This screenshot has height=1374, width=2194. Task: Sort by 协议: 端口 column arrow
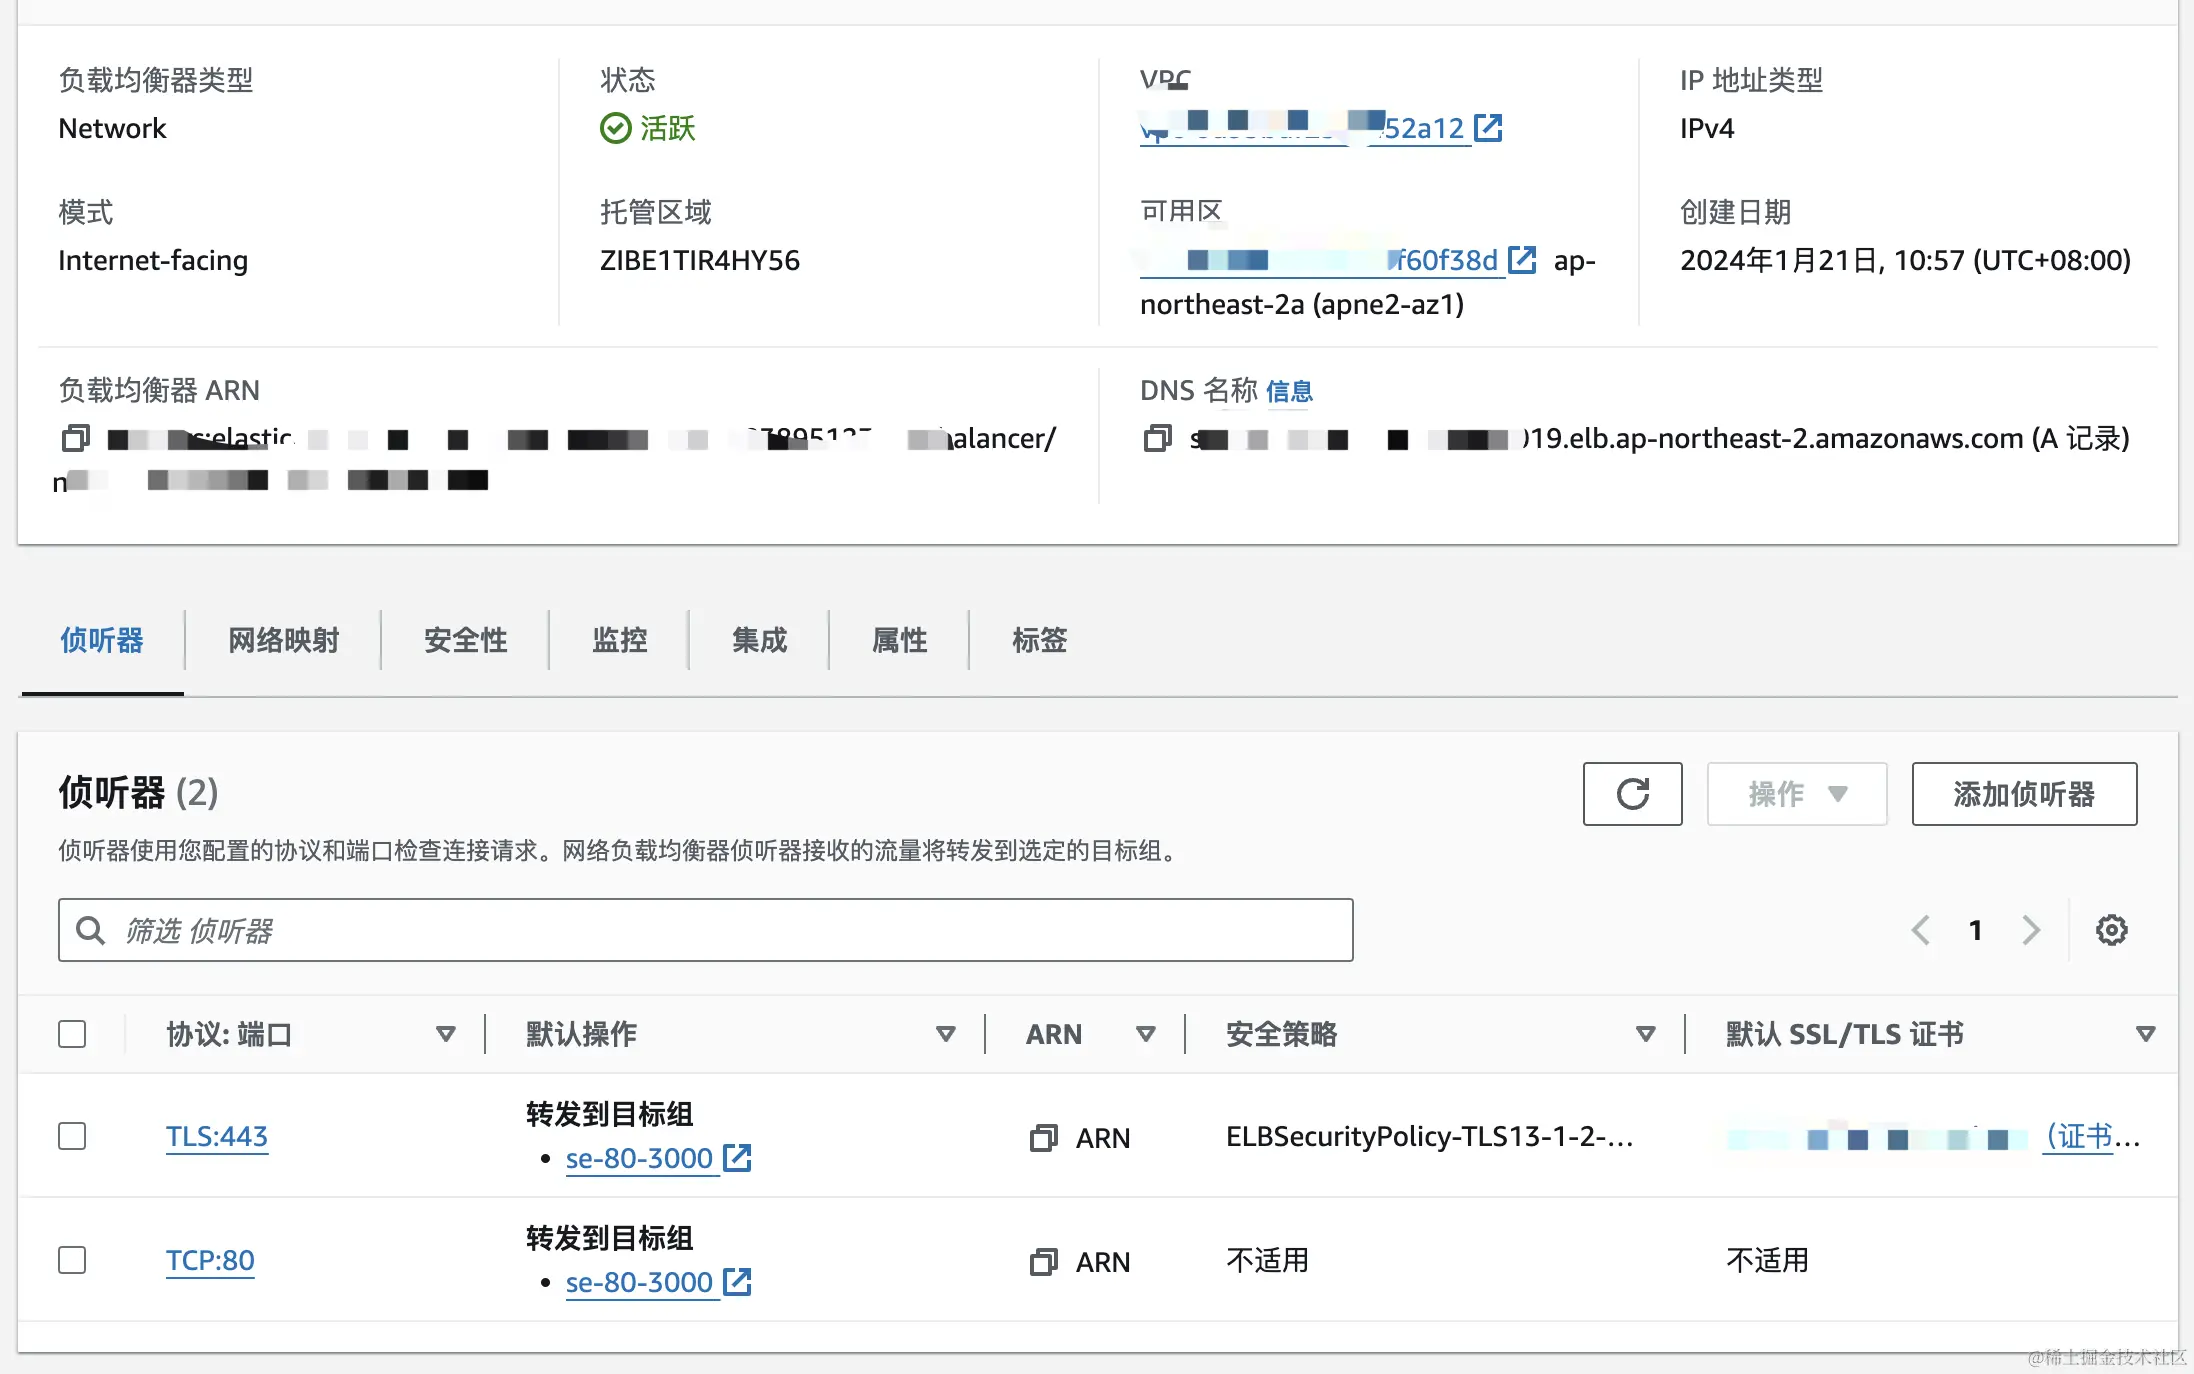(x=446, y=1034)
